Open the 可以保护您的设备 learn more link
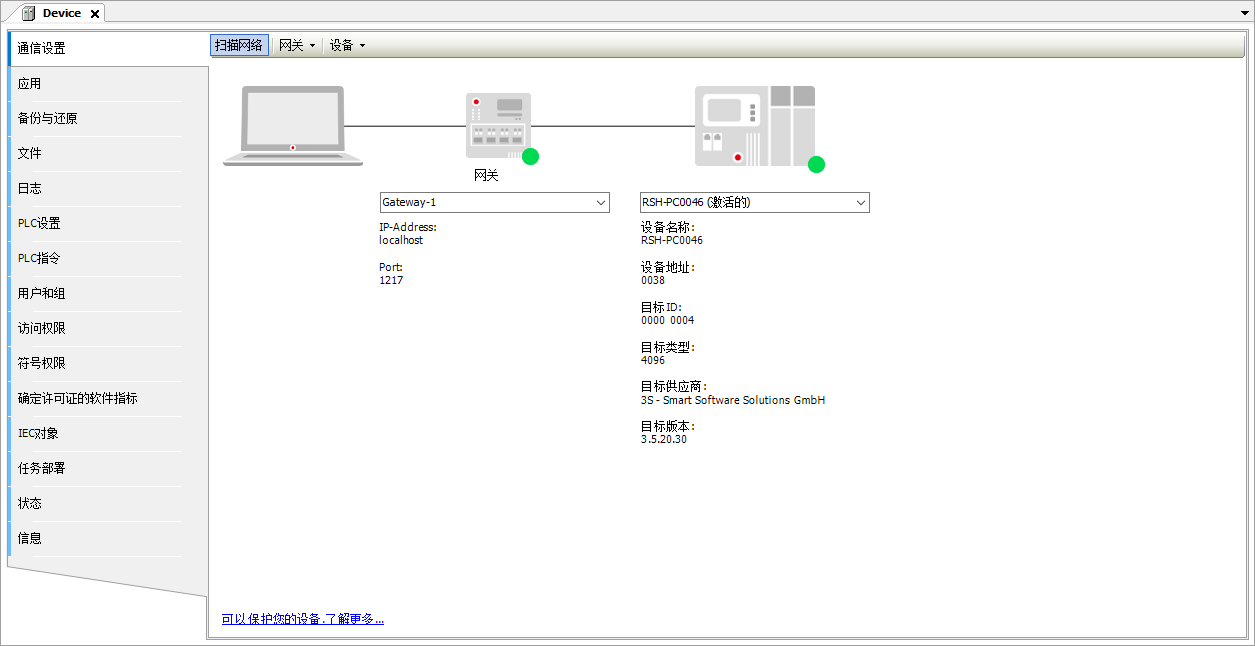The height and width of the screenshot is (646, 1255). coord(302,619)
